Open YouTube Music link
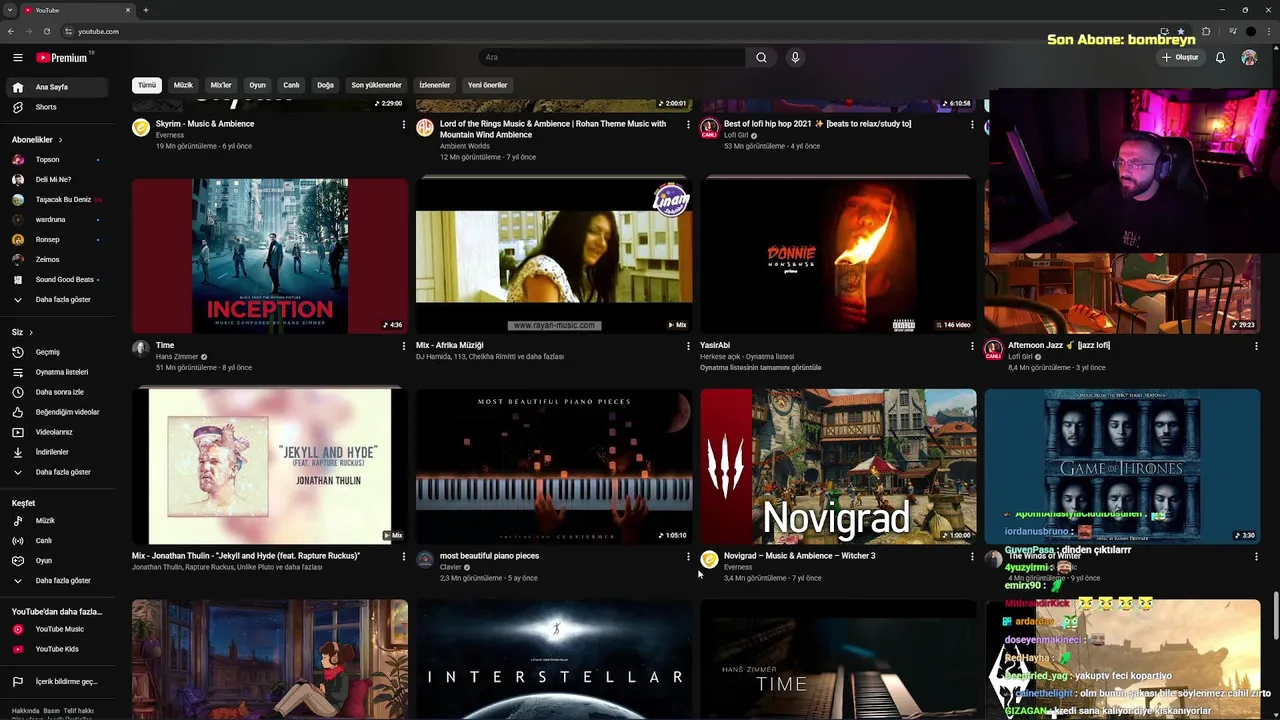The height and width of the screenshot is (720, 1280). [x=58, y=629]
